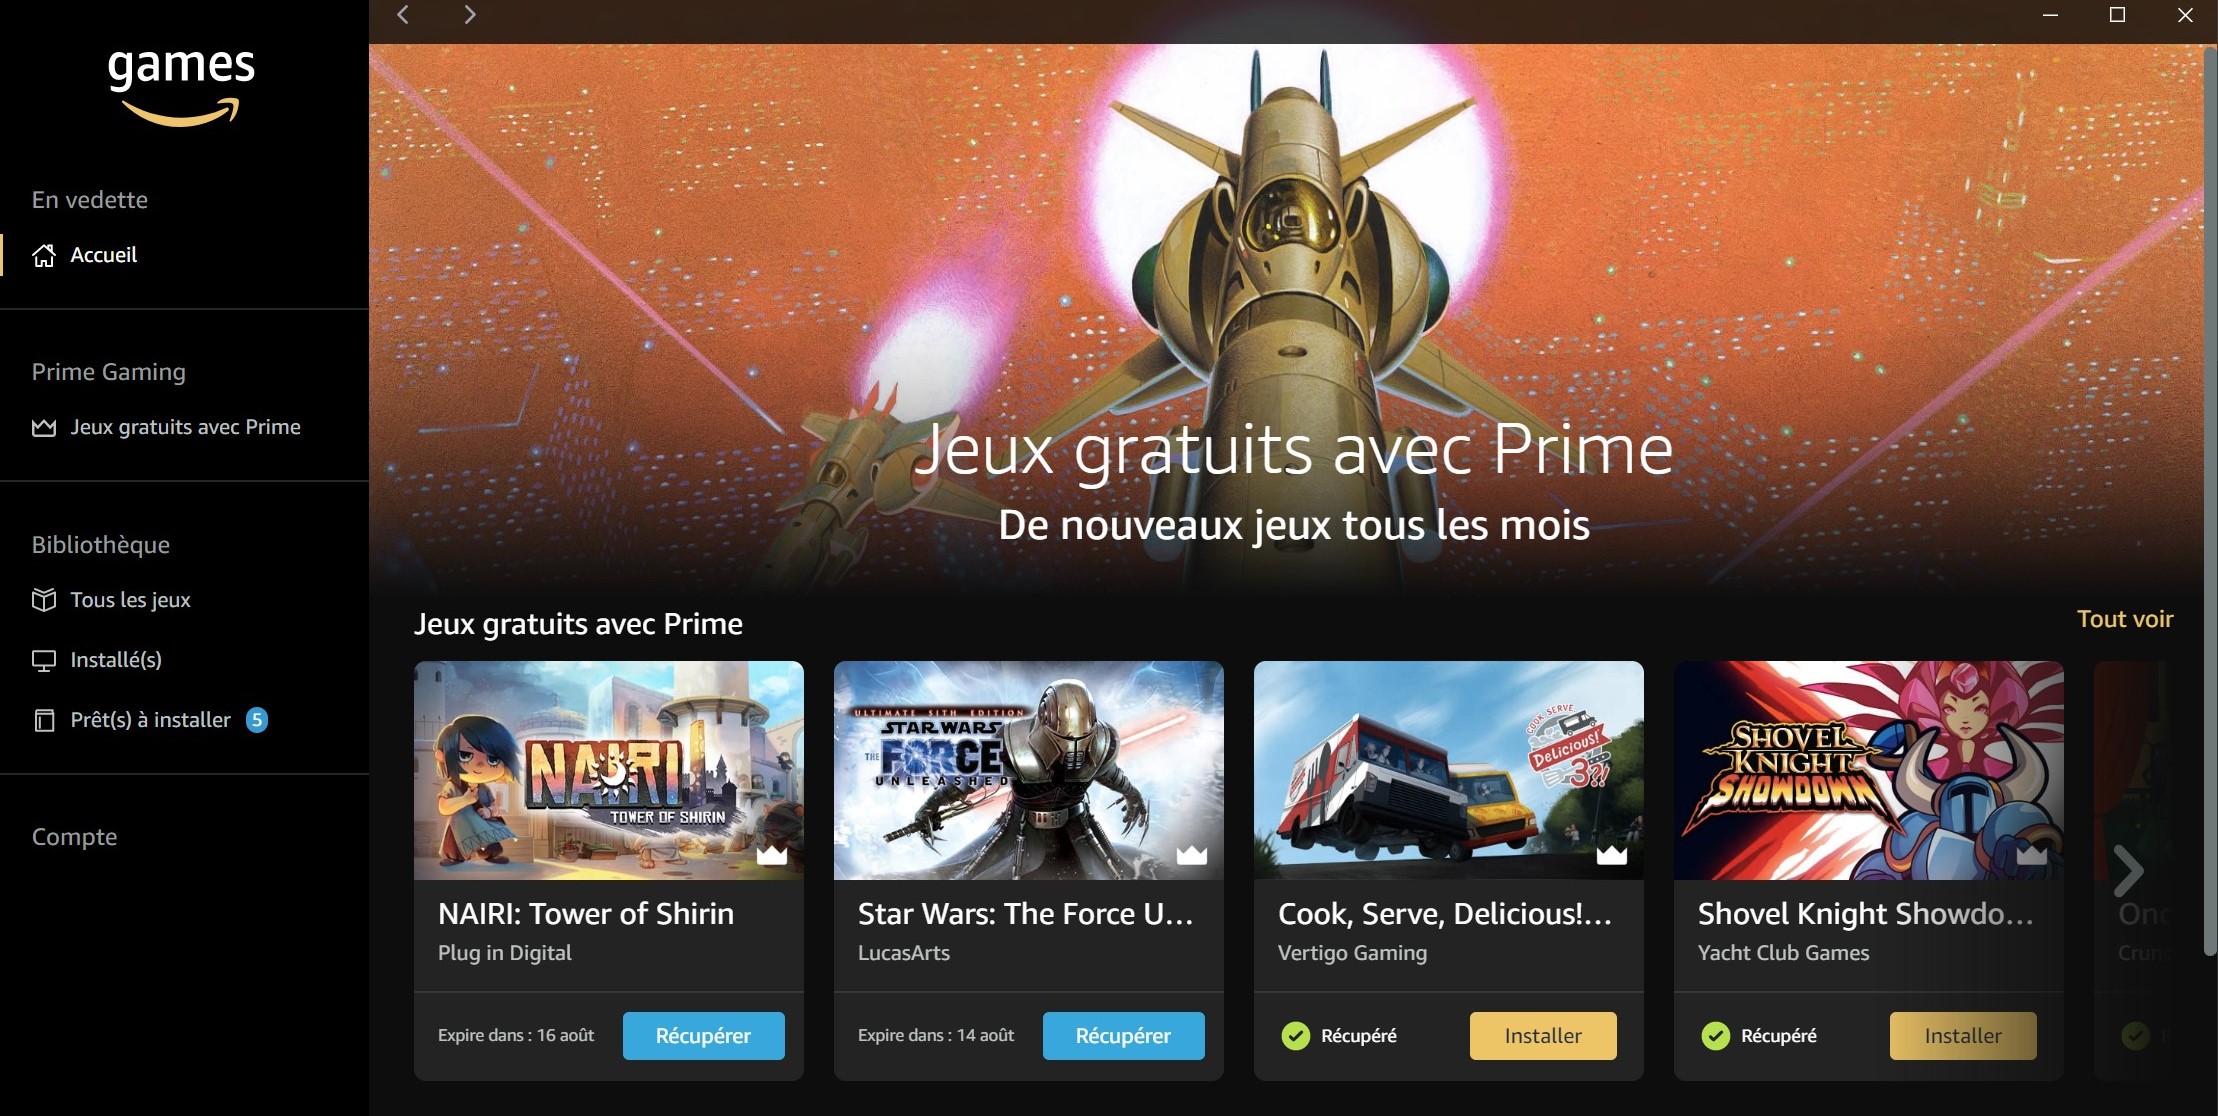Click the monitor icon beside Installé(s)
The image size is (2218, 1116).
click(x=44, y=660)
